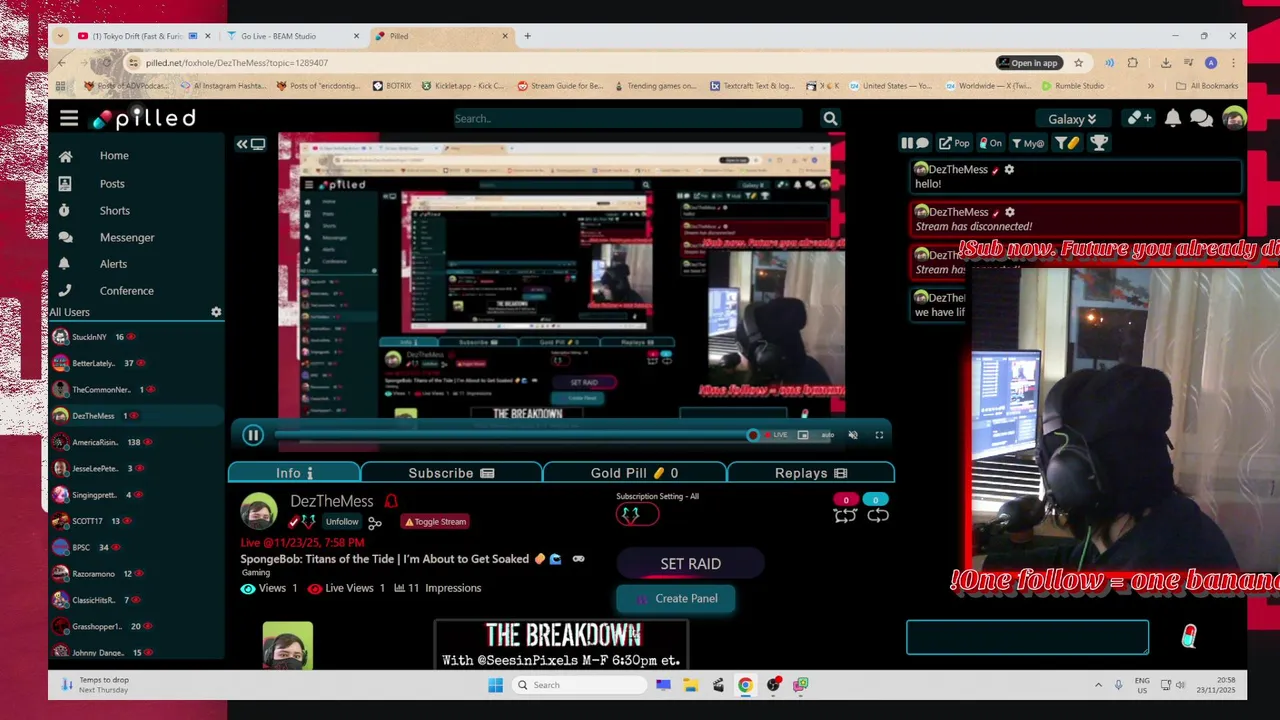Click the Unfollow button
This screenshot has width=1280, height=720.
click(x=341, y=522)
